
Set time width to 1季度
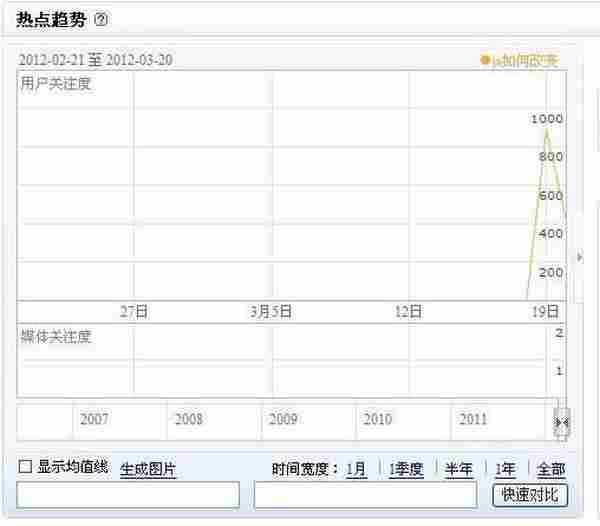pyautogui.click(x=406, y=469)
